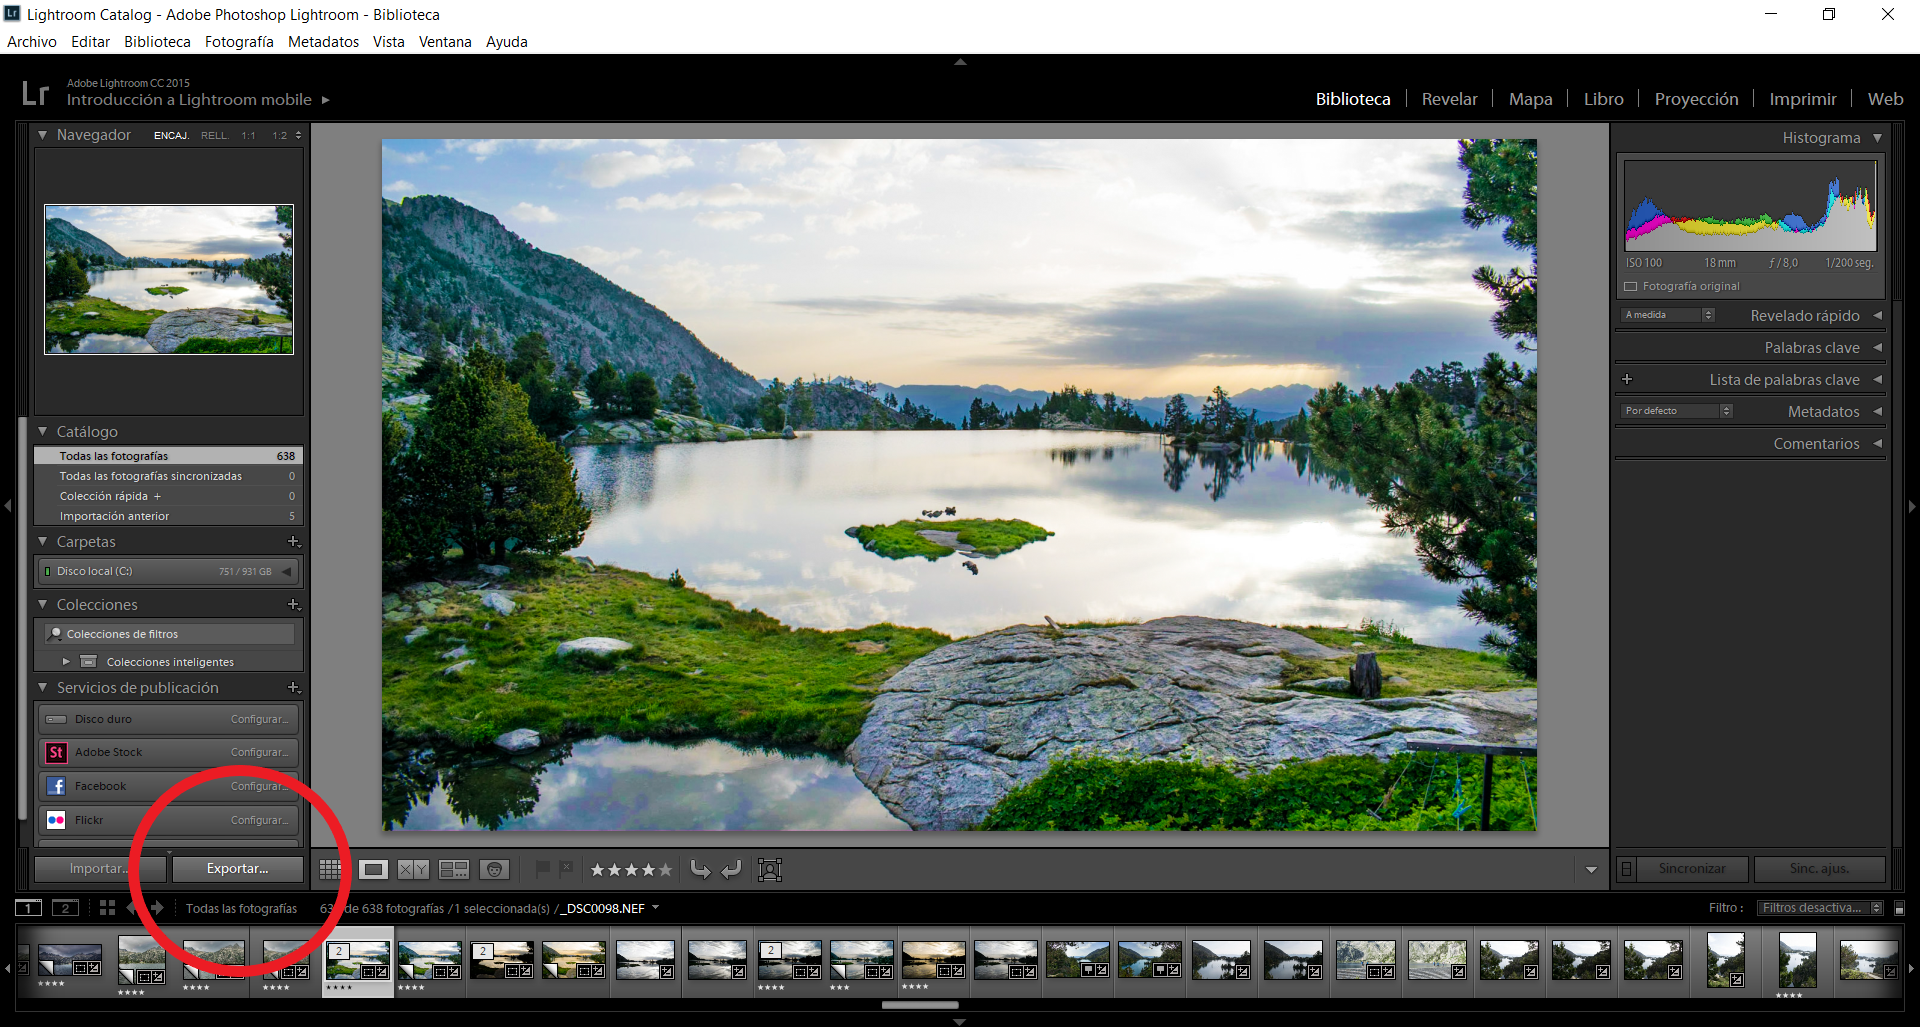1920x1027 pixels.
Task: Select the Loupe view icon
Action: (x=373, y=869)
